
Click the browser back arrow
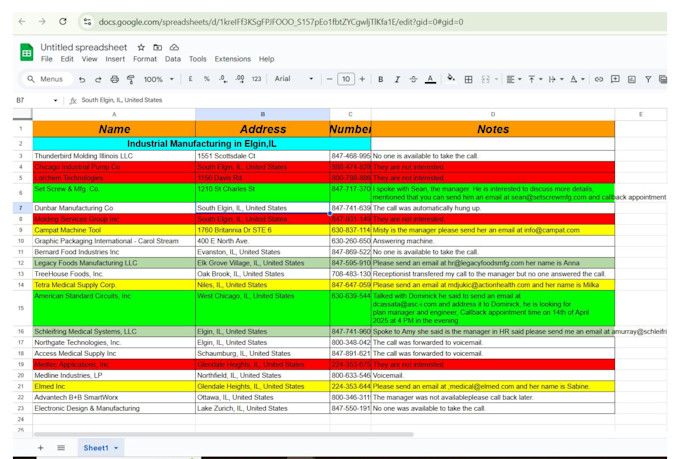tap(22, 21)
